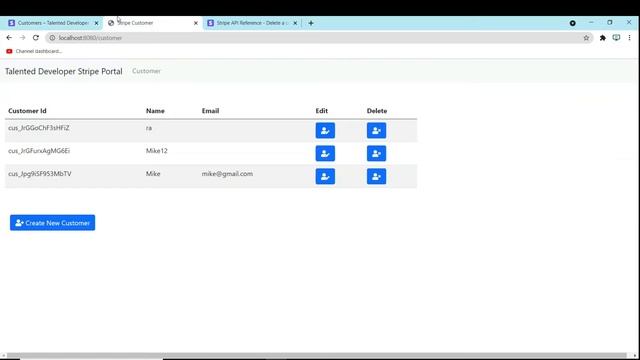Open a new browser tab
The image size is (640, 360).
[311, 23]
